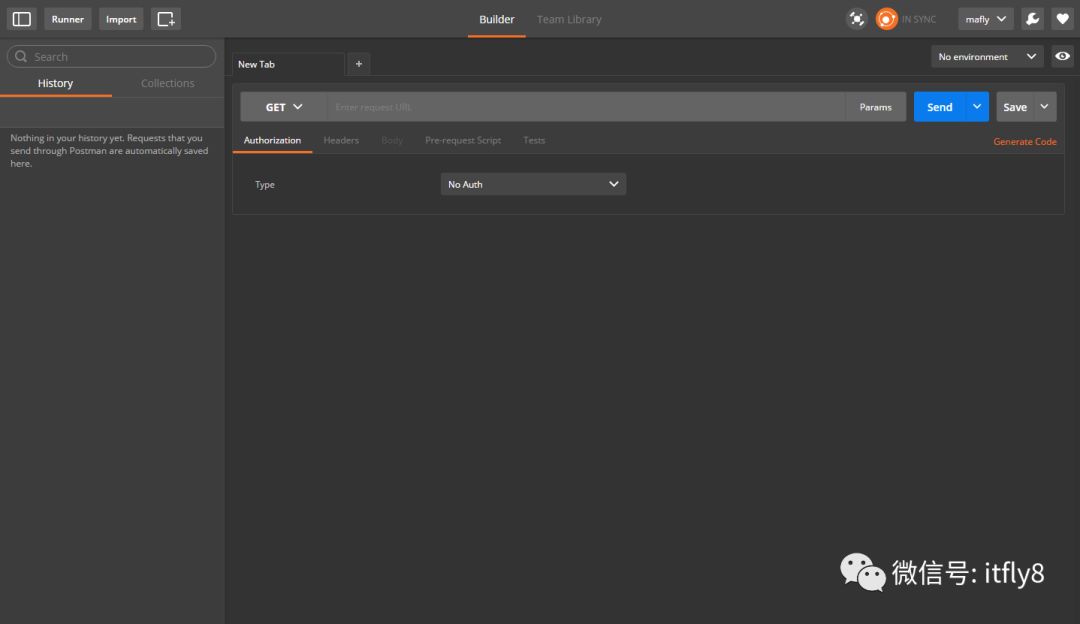
Task: Expand the Save options arrow
Action: click(1045, 107)
